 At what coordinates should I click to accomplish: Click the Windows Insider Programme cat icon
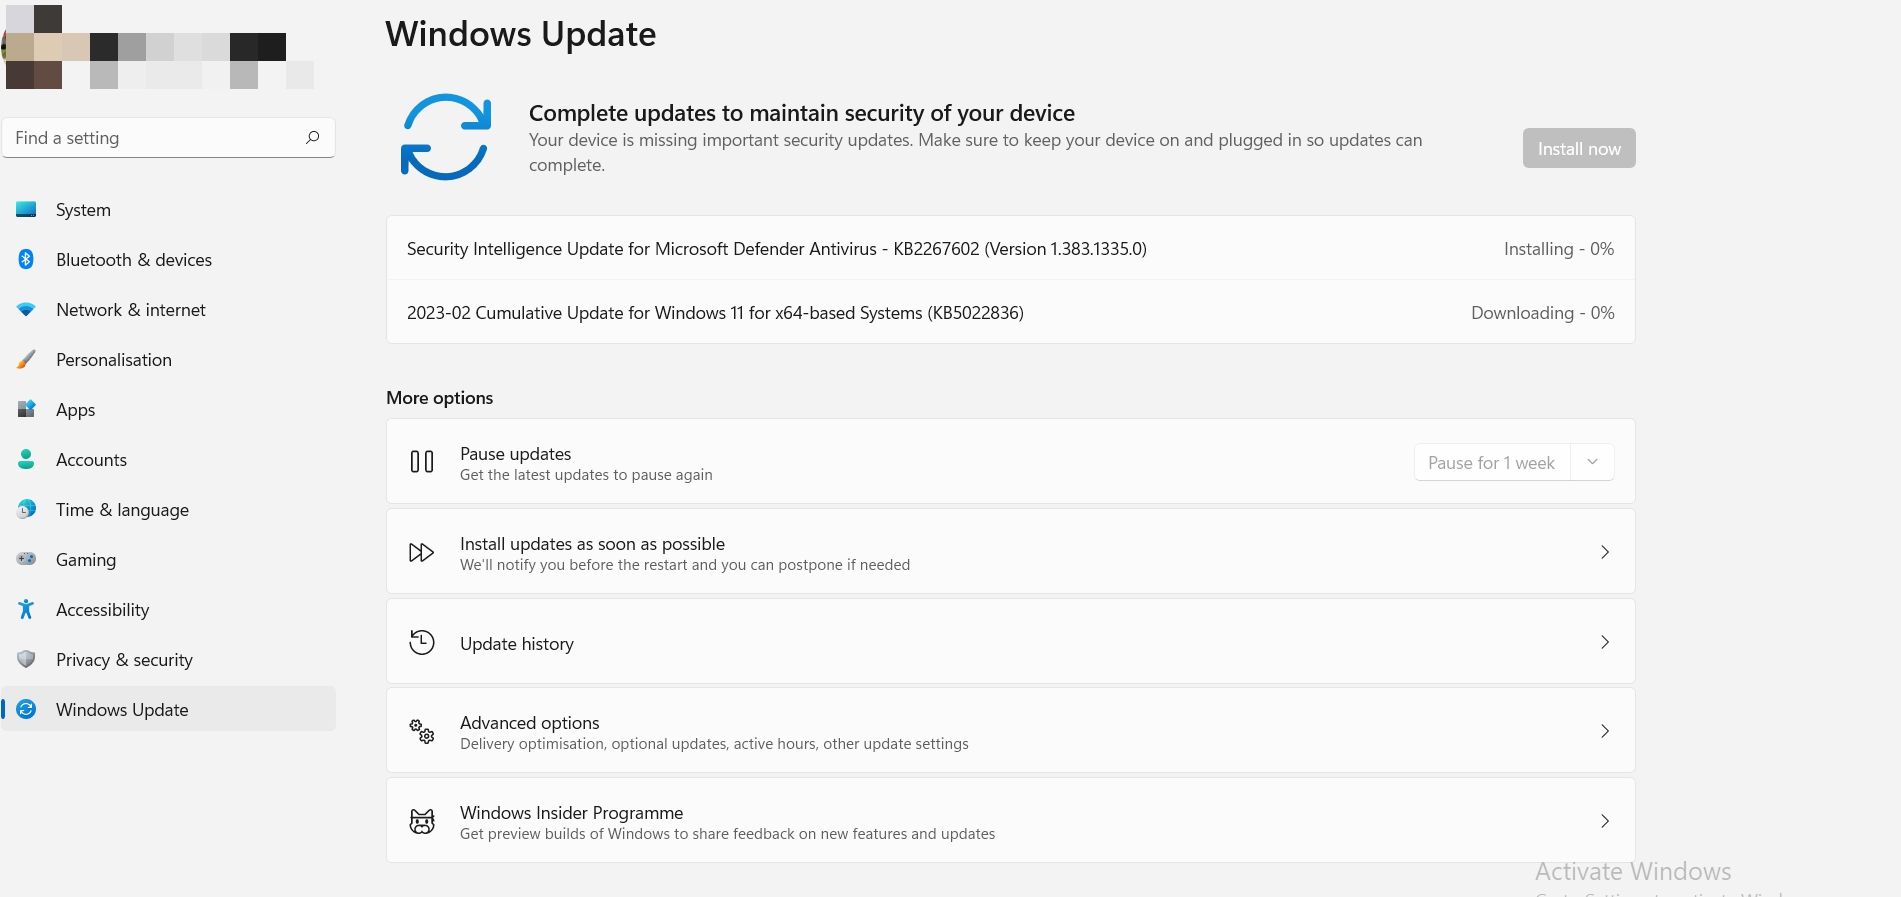422,822
